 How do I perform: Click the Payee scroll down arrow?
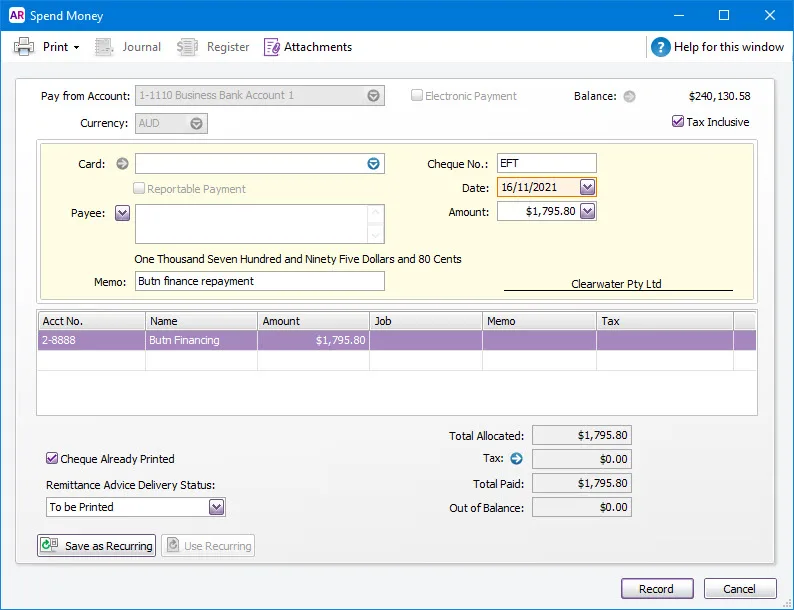point(375,235)
